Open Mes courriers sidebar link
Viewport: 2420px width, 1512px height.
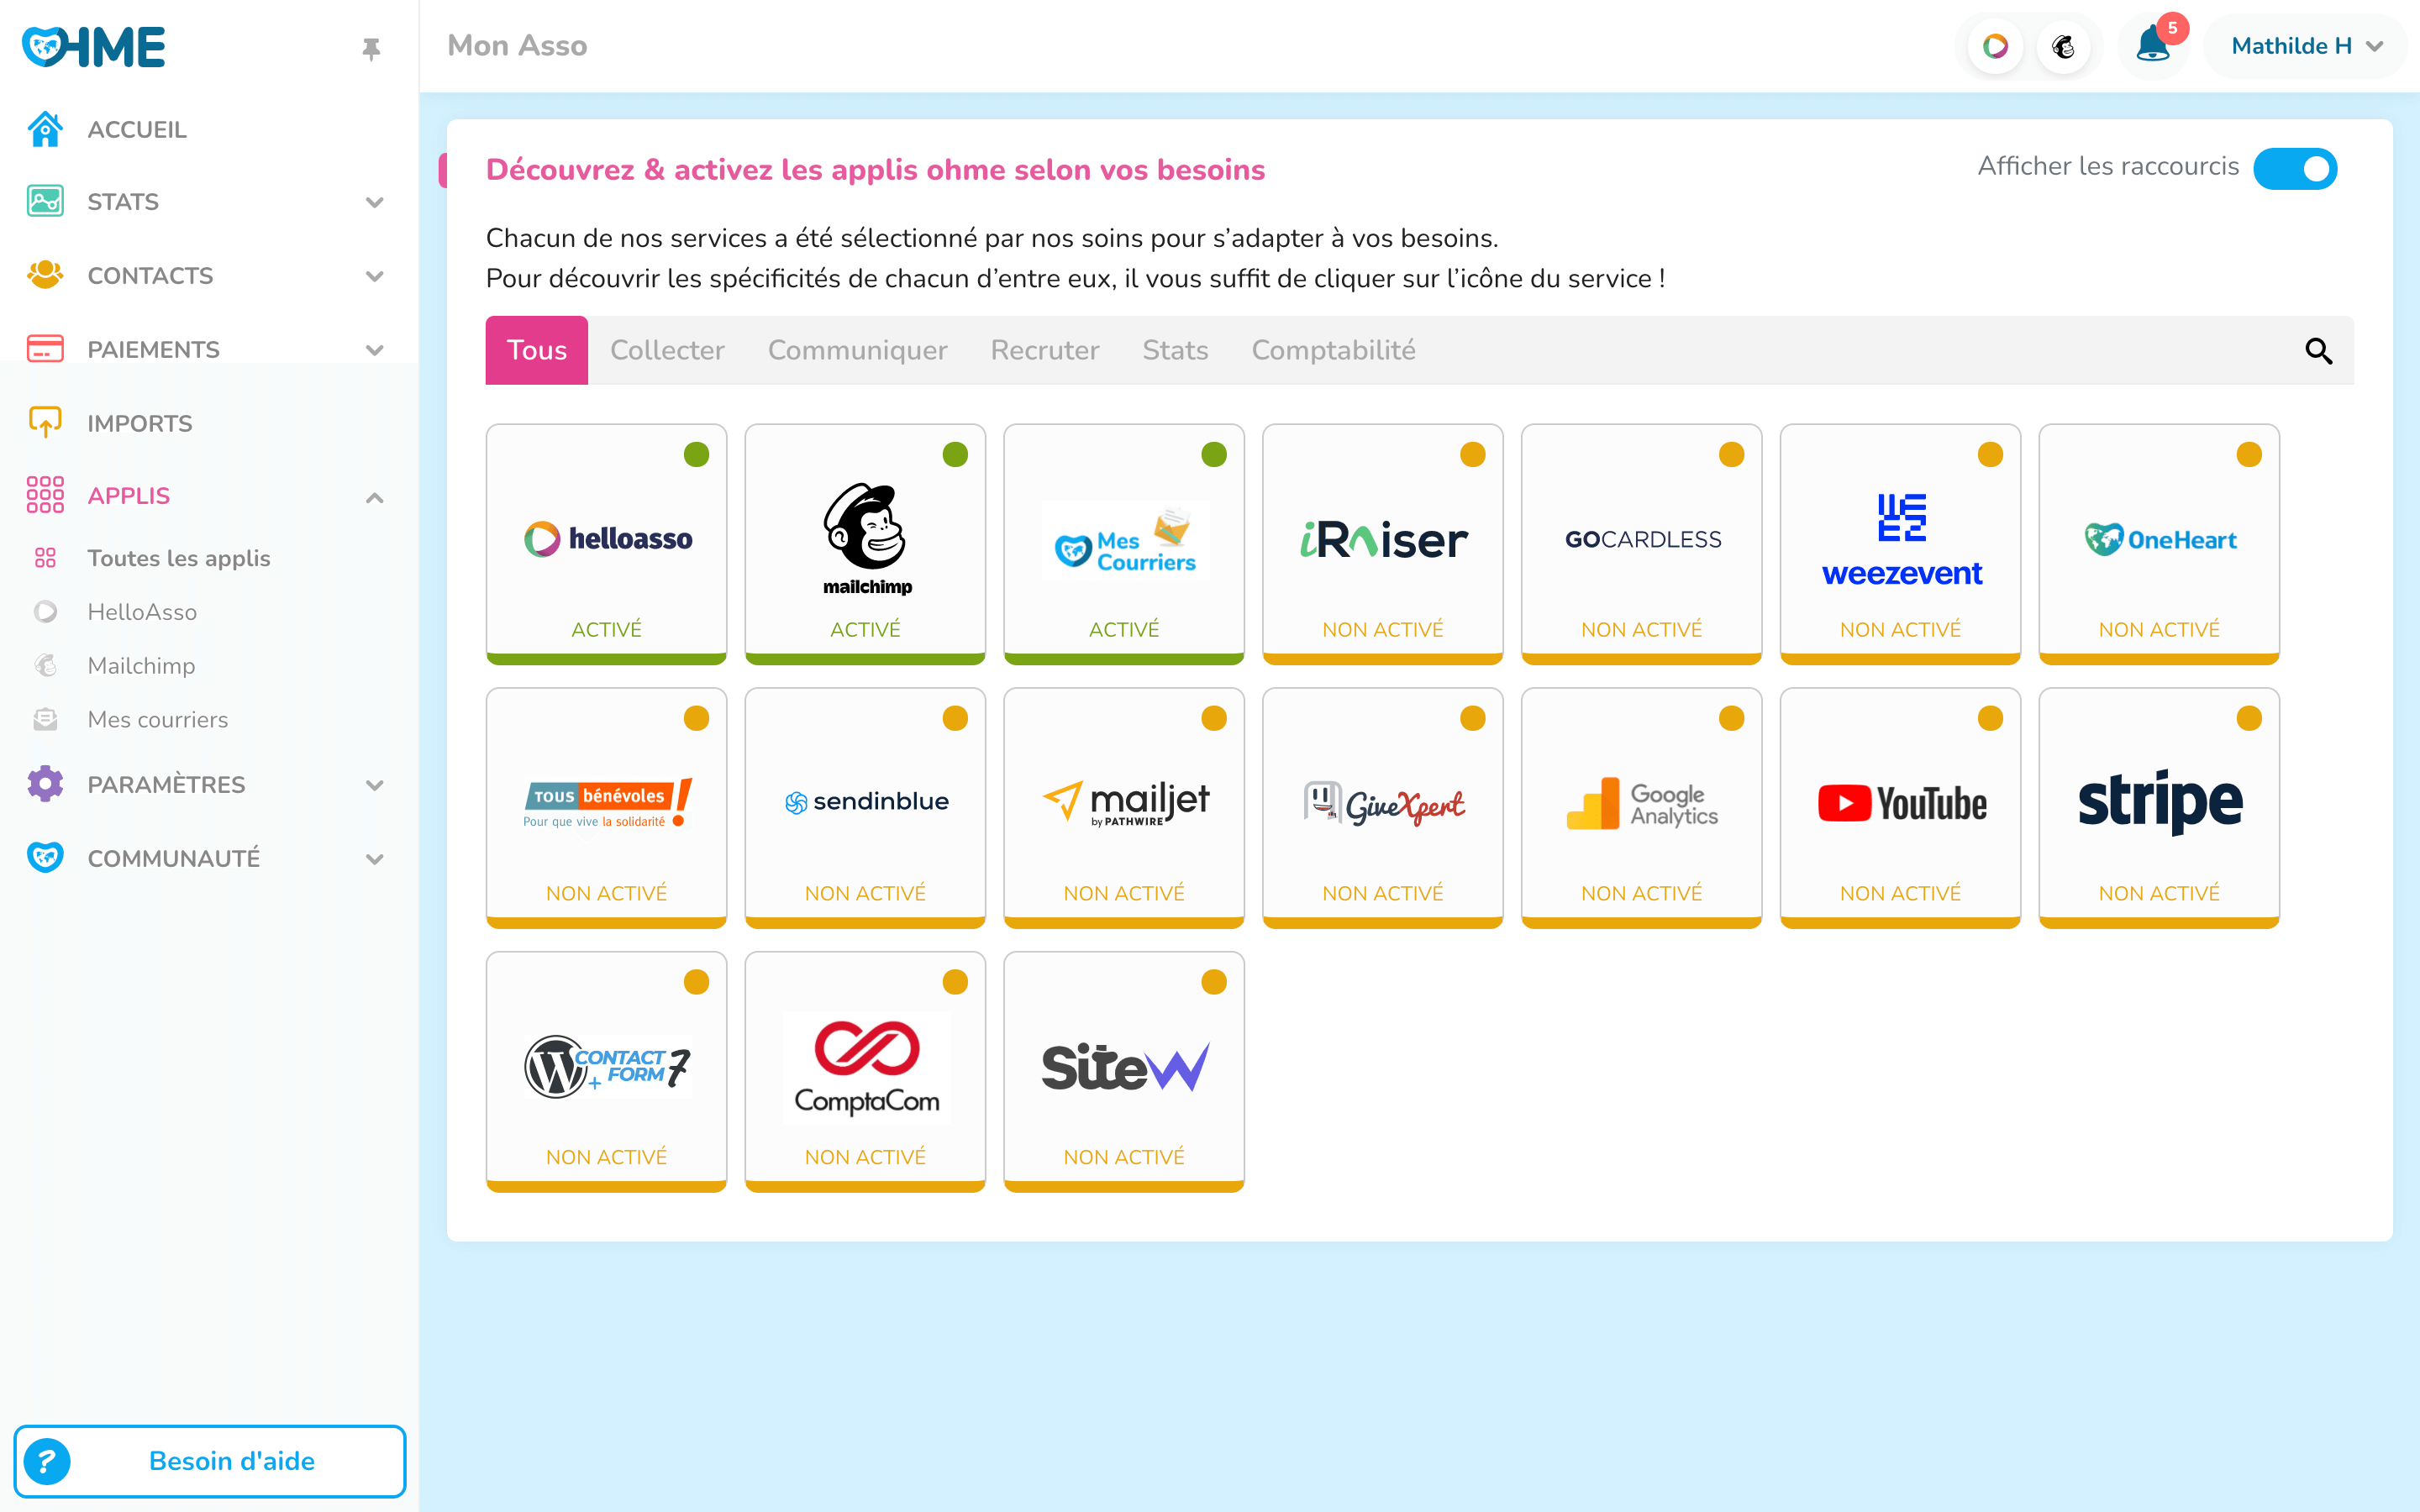(158, 719)
